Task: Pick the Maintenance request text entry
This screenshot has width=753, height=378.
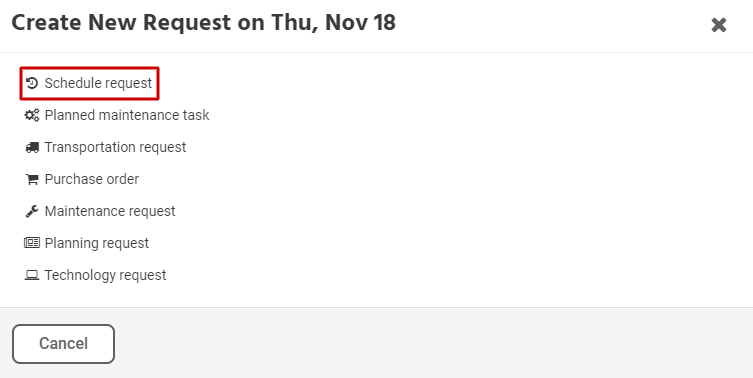Action: (110, 211)
